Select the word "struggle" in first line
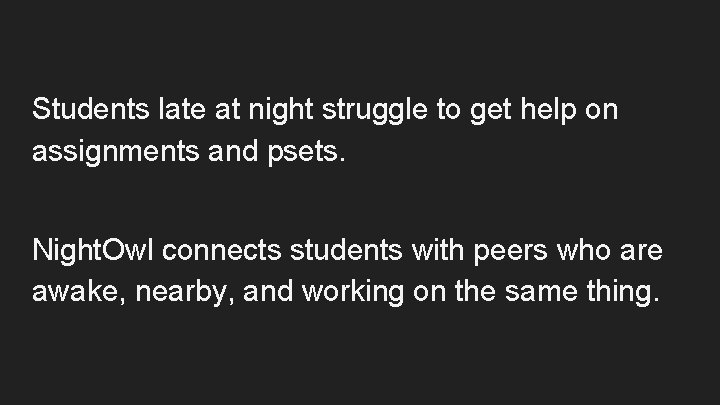This screenshot has width=720, height=405. [375, 111]
